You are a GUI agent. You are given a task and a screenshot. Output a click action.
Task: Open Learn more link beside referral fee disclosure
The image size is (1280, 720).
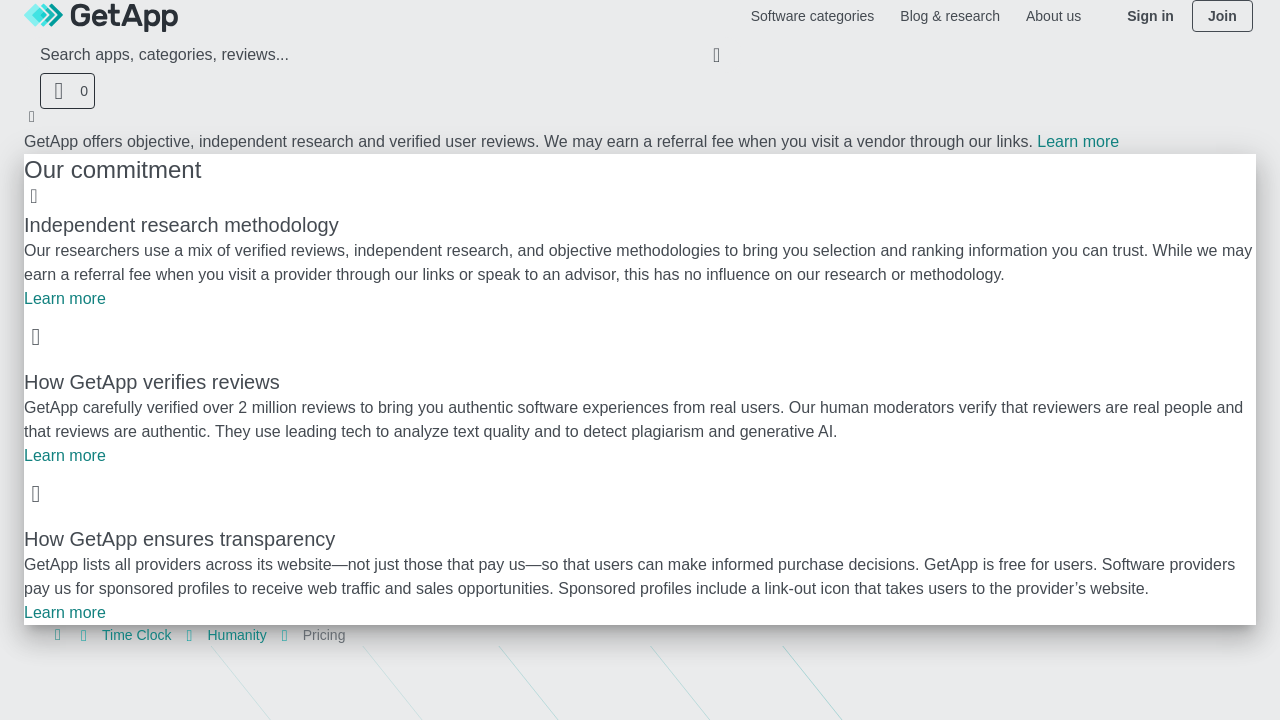1078,142
